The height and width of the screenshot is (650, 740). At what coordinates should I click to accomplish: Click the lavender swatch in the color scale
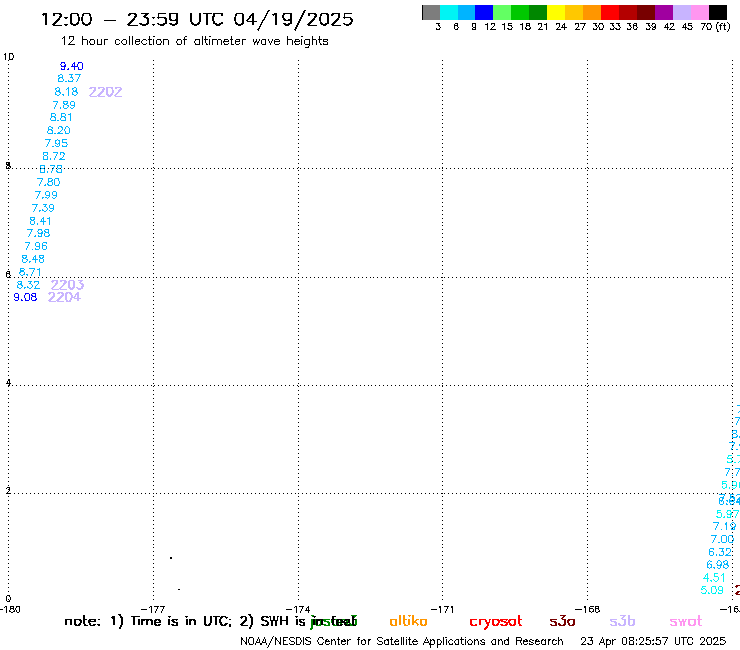682,12
